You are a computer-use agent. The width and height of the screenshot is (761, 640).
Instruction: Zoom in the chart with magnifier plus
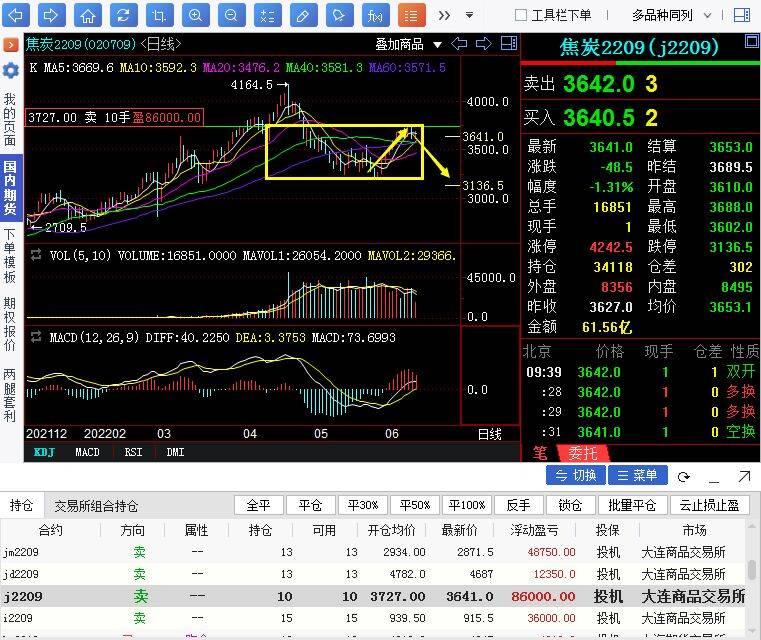(x=196, y=15)
